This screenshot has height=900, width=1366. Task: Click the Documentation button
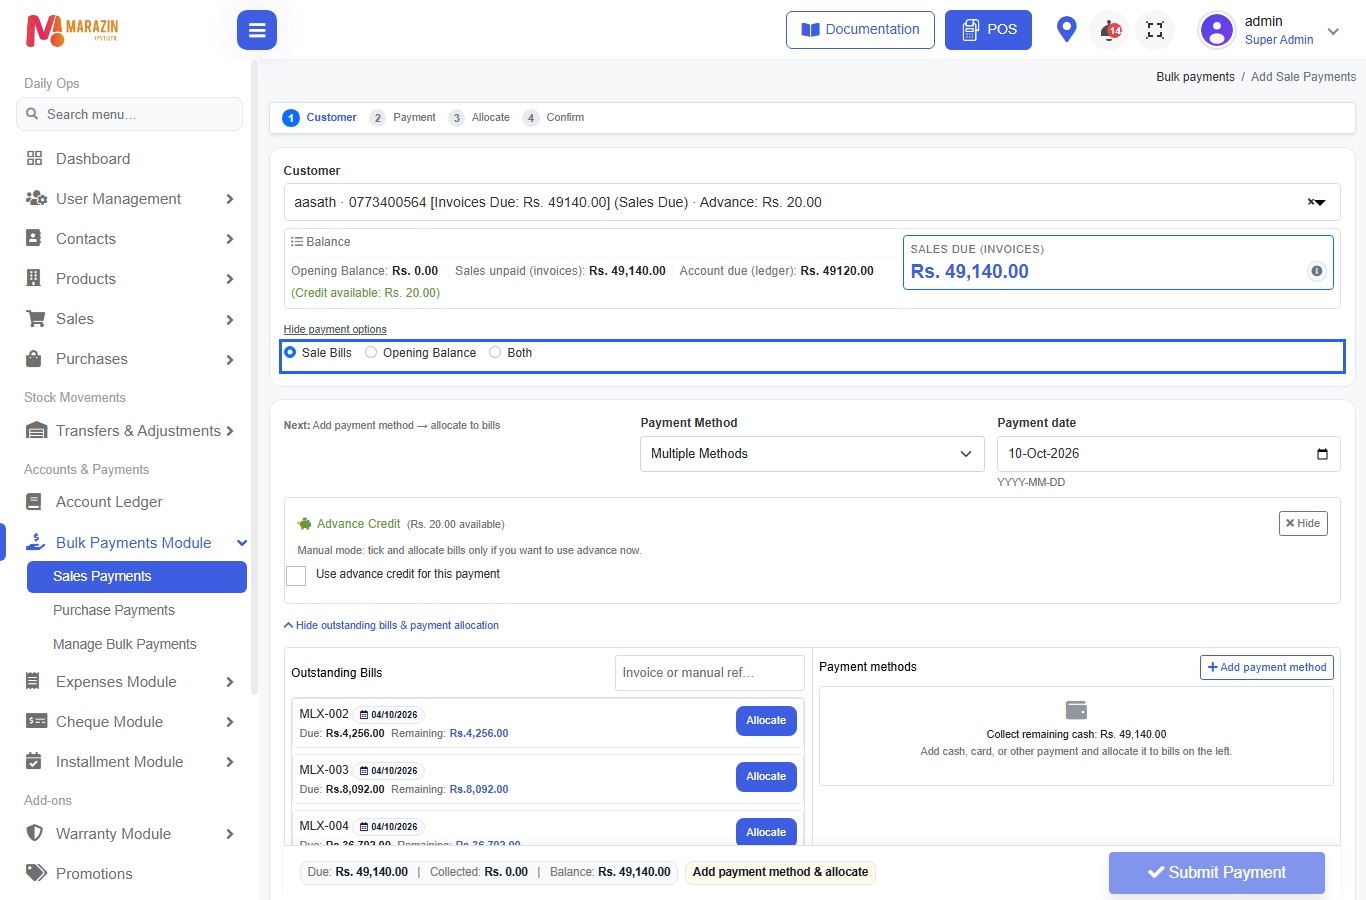pos(860,30)
